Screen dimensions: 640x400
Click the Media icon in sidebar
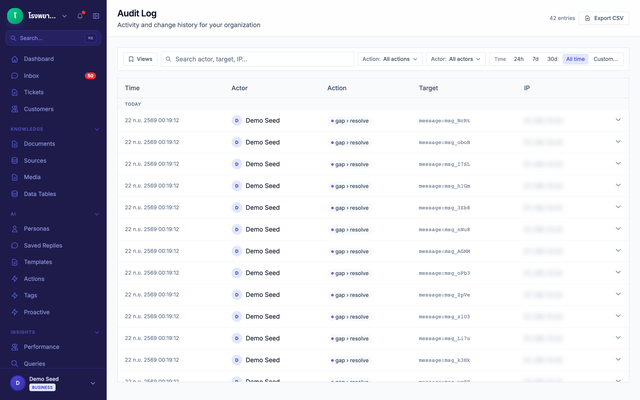[15, 177]
